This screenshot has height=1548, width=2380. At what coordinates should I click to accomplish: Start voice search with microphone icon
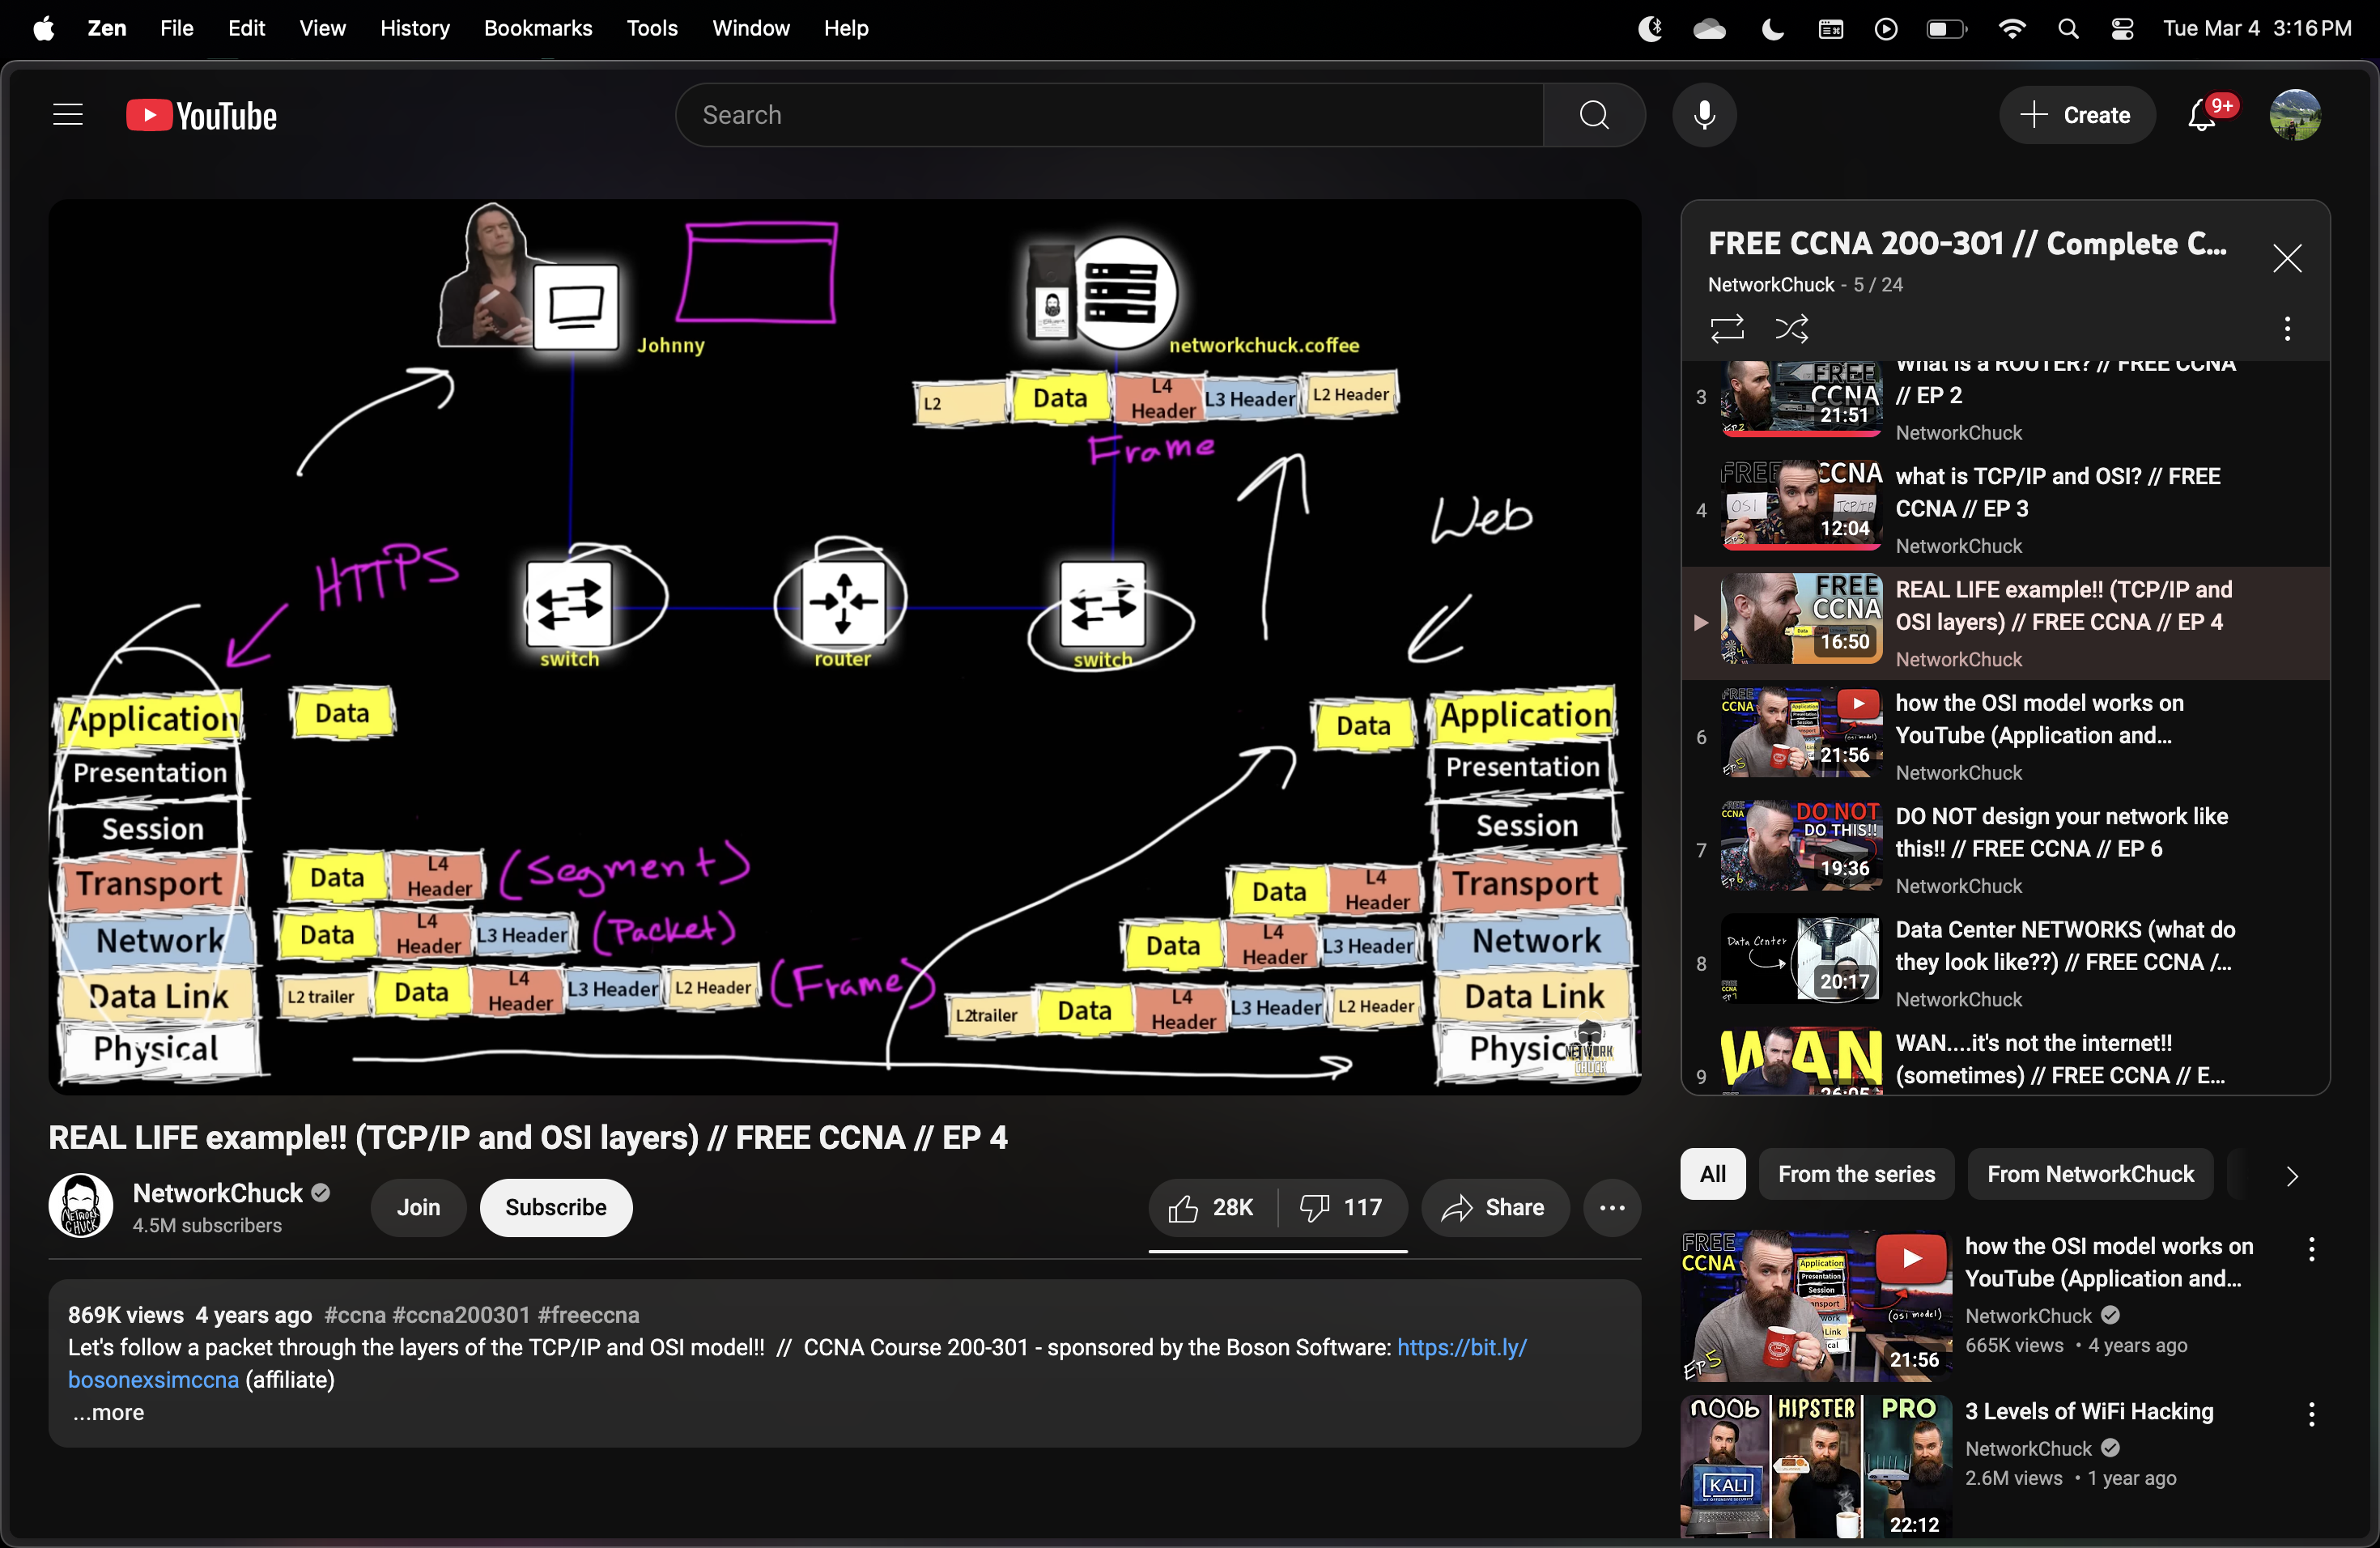coord(1704,115)
